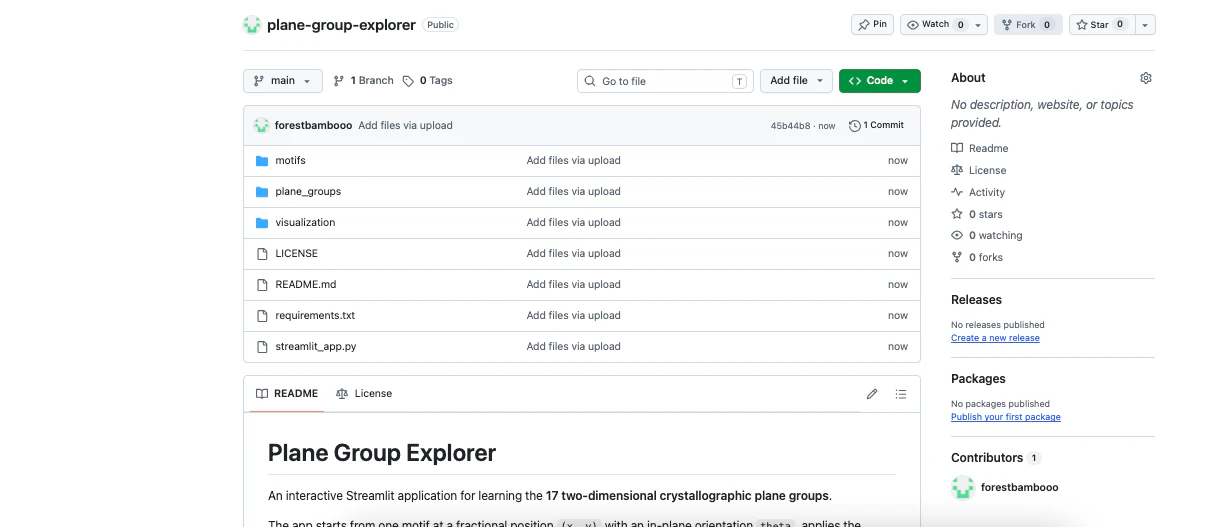
Task: Click Create a new release link
Action: 995,338
